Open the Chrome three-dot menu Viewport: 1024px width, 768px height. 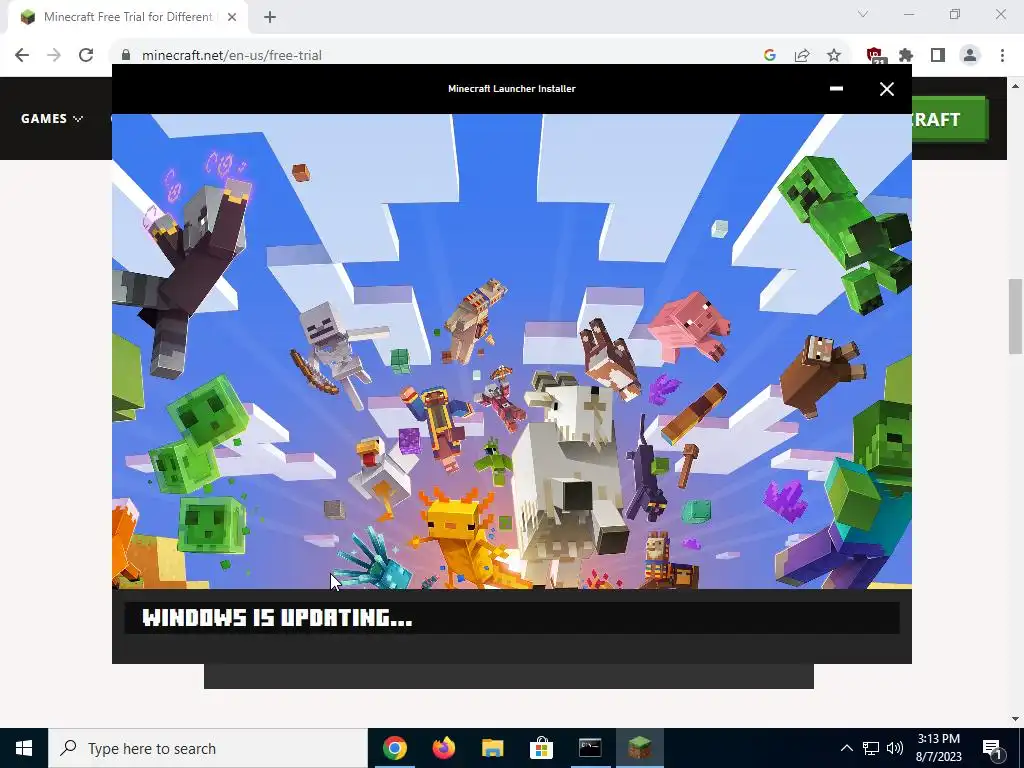coord(1002,55)
